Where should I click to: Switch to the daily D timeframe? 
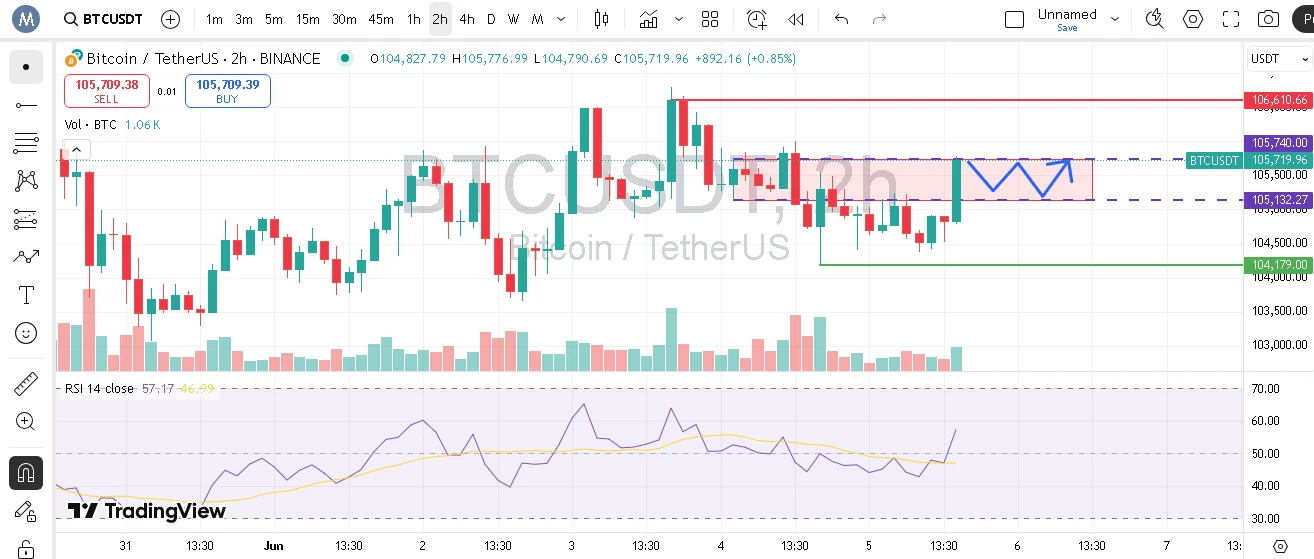click(x=491, y=19)
